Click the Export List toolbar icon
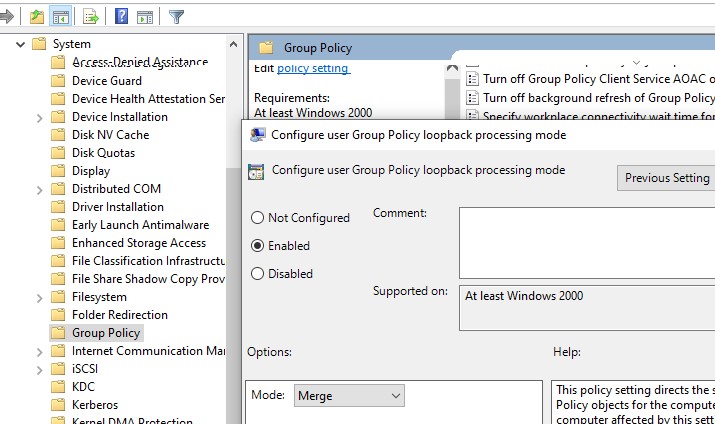Image resolution: width=715 pixels, height=424 pixels. (x=91, y=16)
